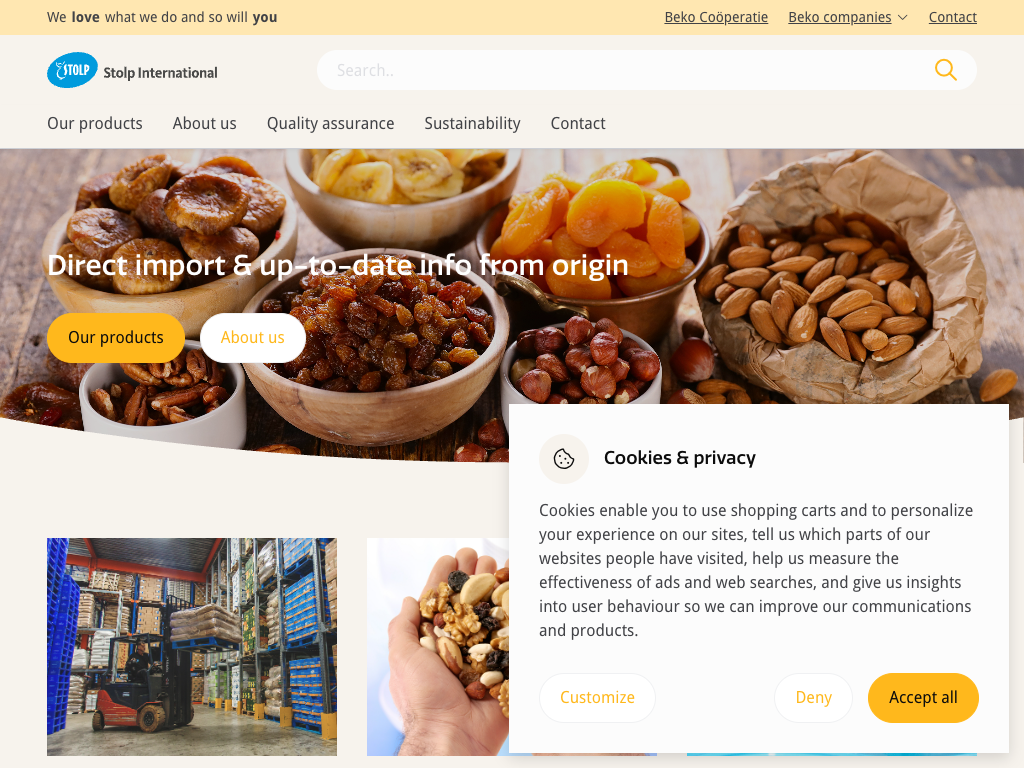The image size is (1024, 768).
Task: Click the Beko Coöperatie link
Action: coord(716,17)
